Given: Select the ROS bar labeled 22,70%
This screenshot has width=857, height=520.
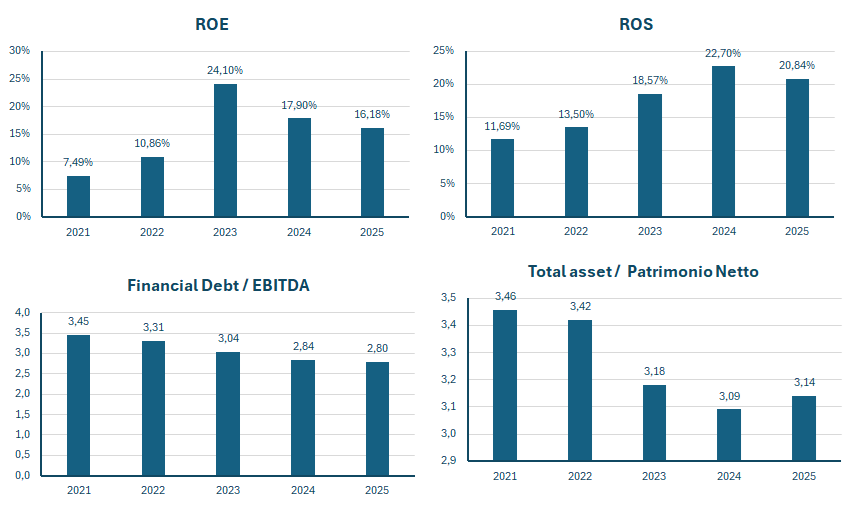Looking at the screenshot, I should point(724,142).
